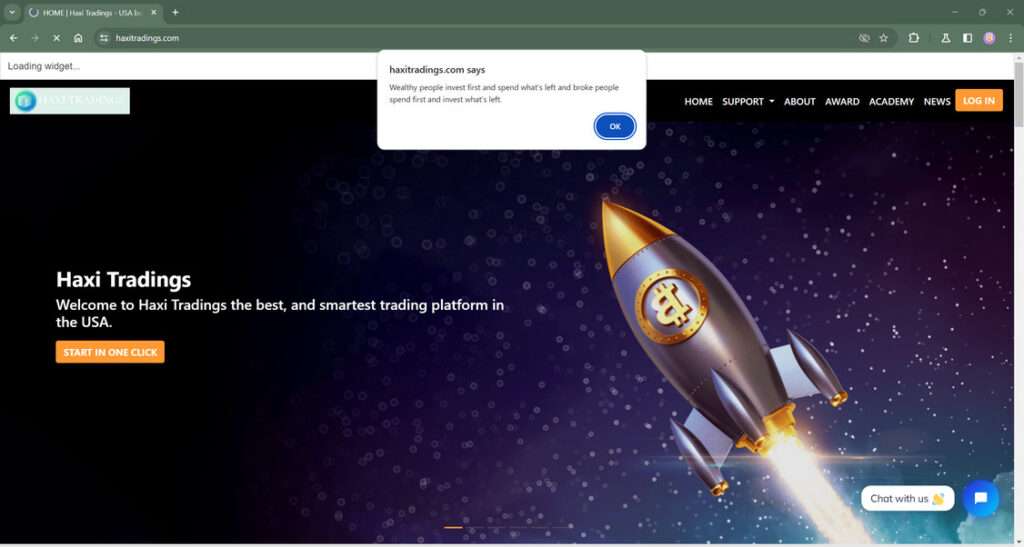Click the blue chat bubble icon
The width and height of the screenshot is (1024, 547).
pyautogui.click(x=980, y=498)
